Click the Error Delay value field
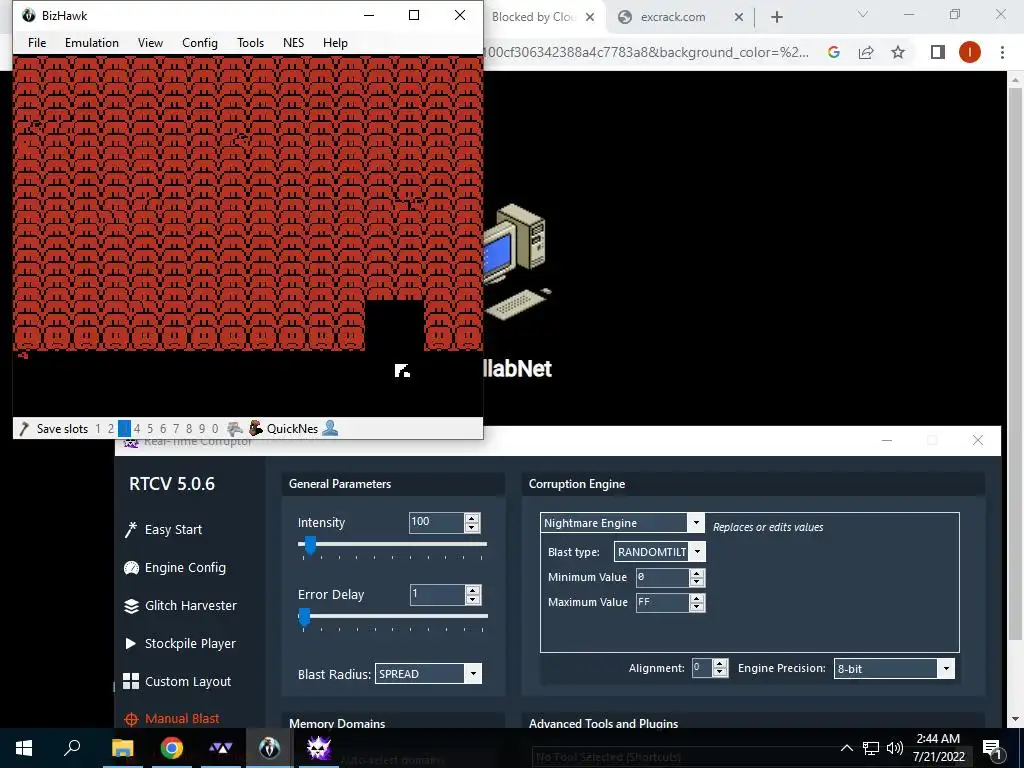 (x=436, y=594)
